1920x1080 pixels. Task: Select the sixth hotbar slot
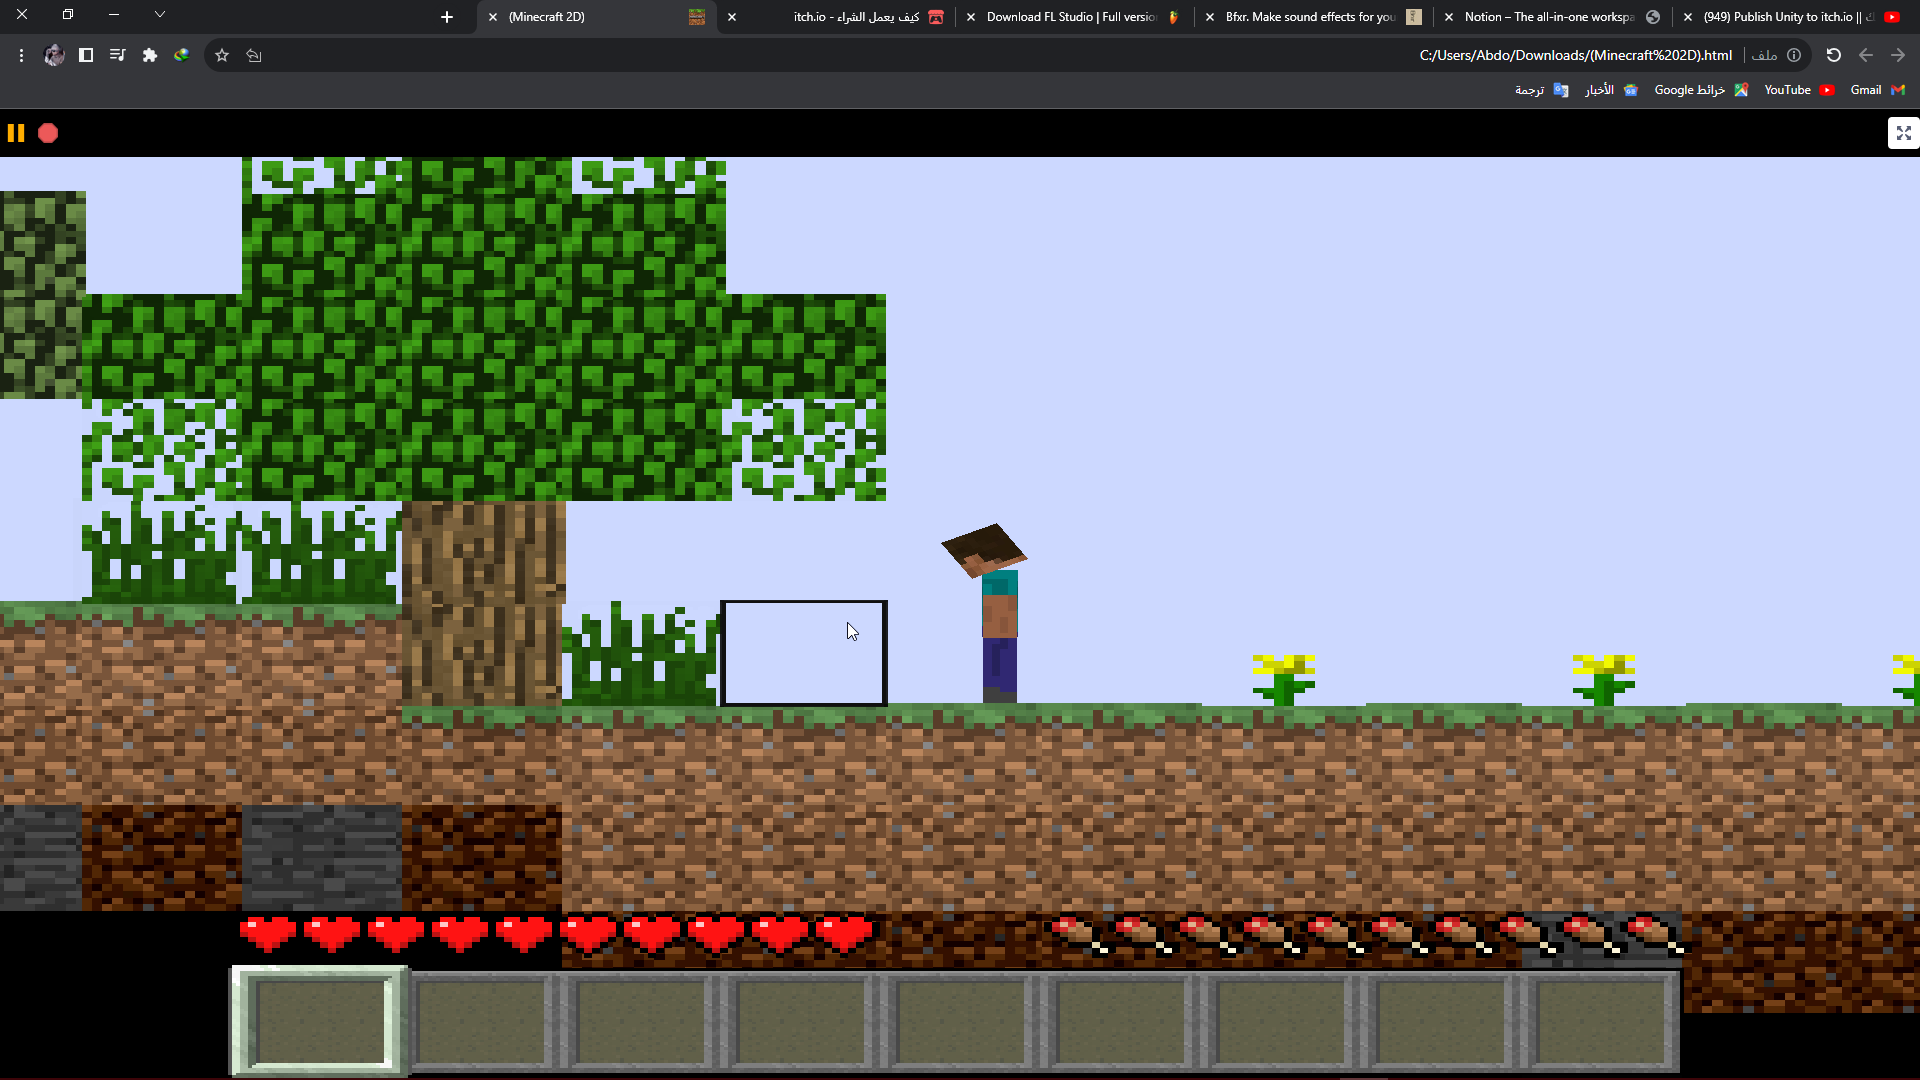pyautogui.click(x=1120, y=1021)
